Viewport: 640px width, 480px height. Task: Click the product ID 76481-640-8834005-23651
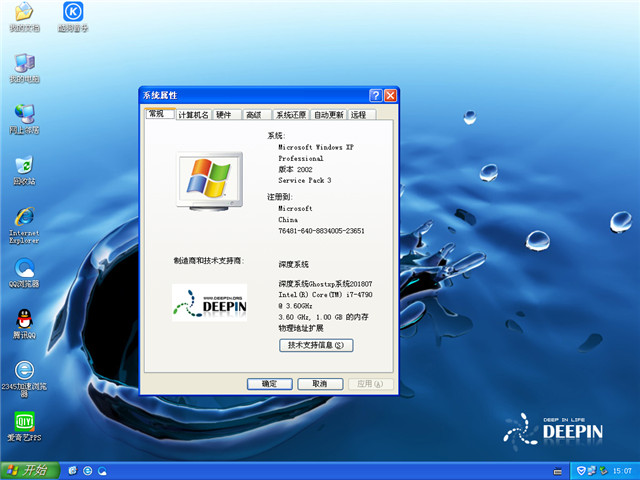click(x=321, y=231)
